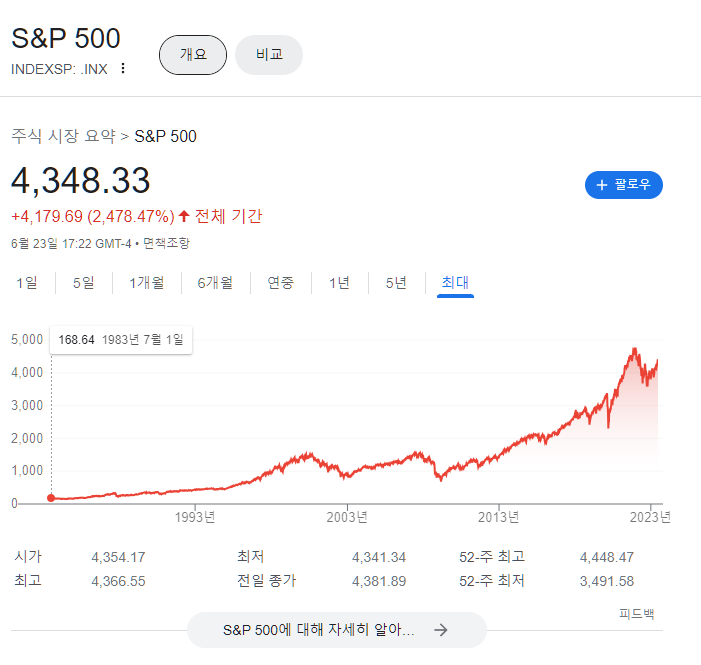Click the 5,000 y-axis label
Screen dimensions: 701x665
coord(27,339)
